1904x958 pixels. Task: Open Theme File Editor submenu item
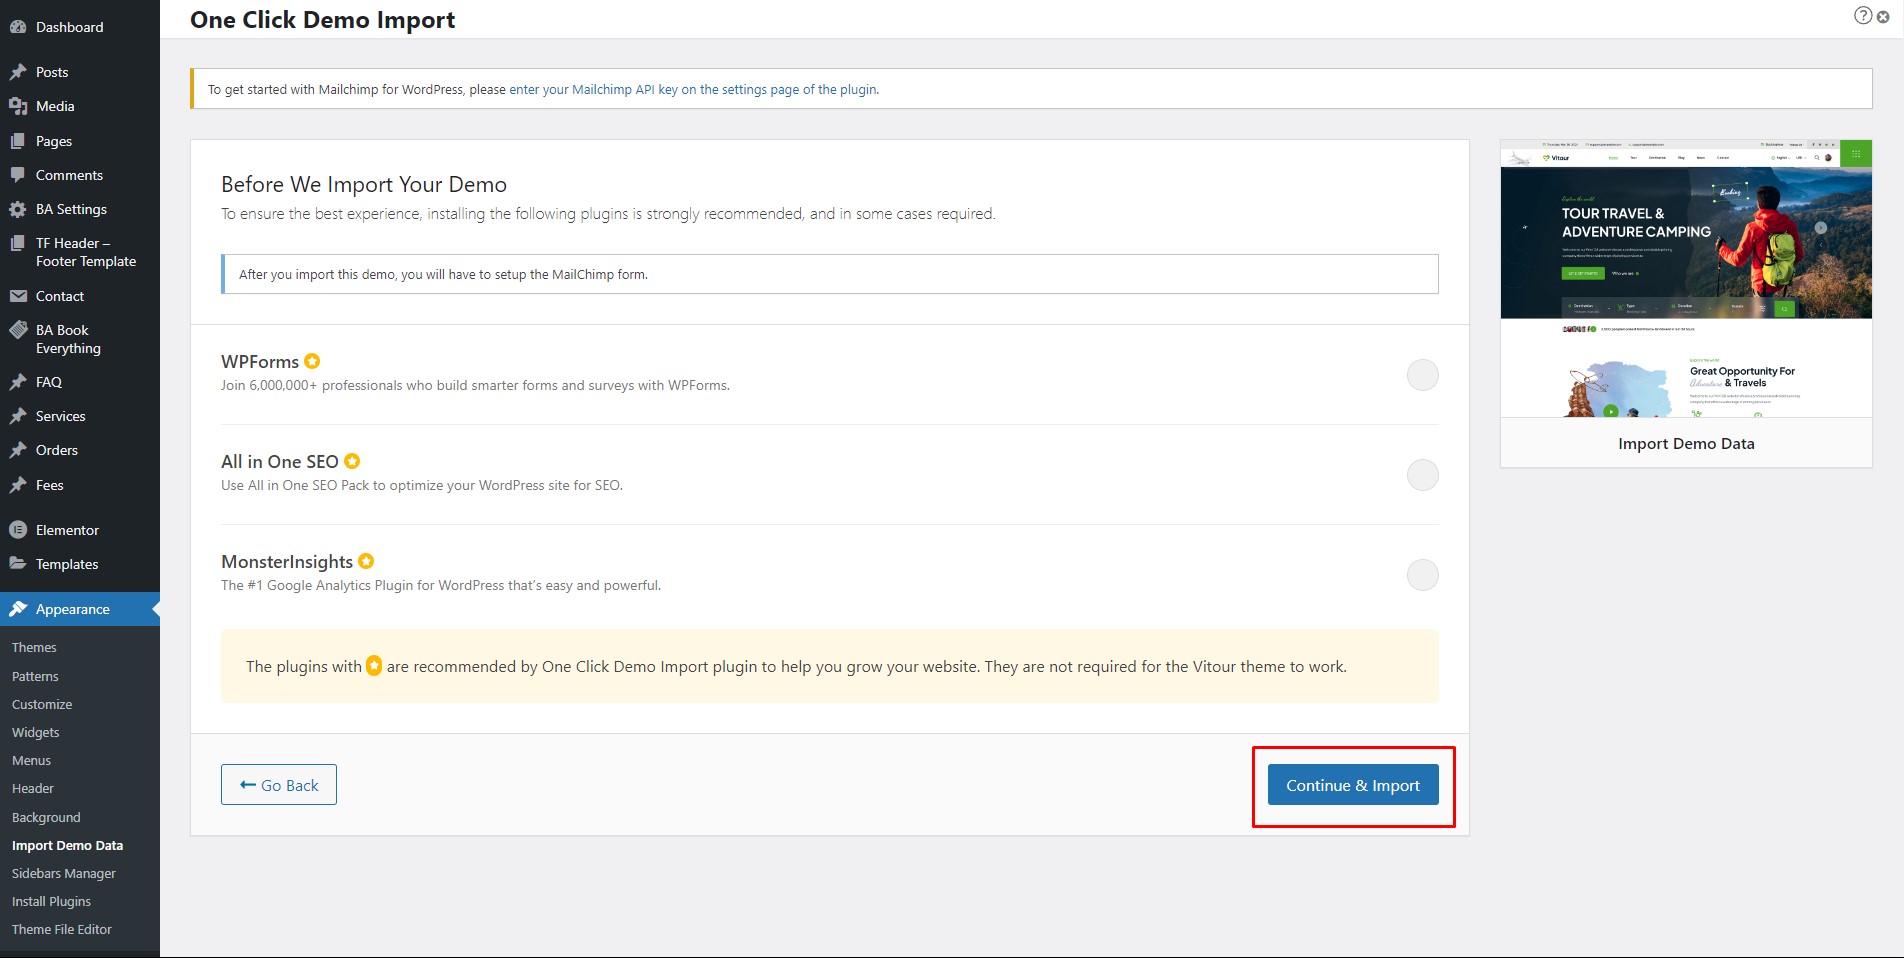pos(62,929)
